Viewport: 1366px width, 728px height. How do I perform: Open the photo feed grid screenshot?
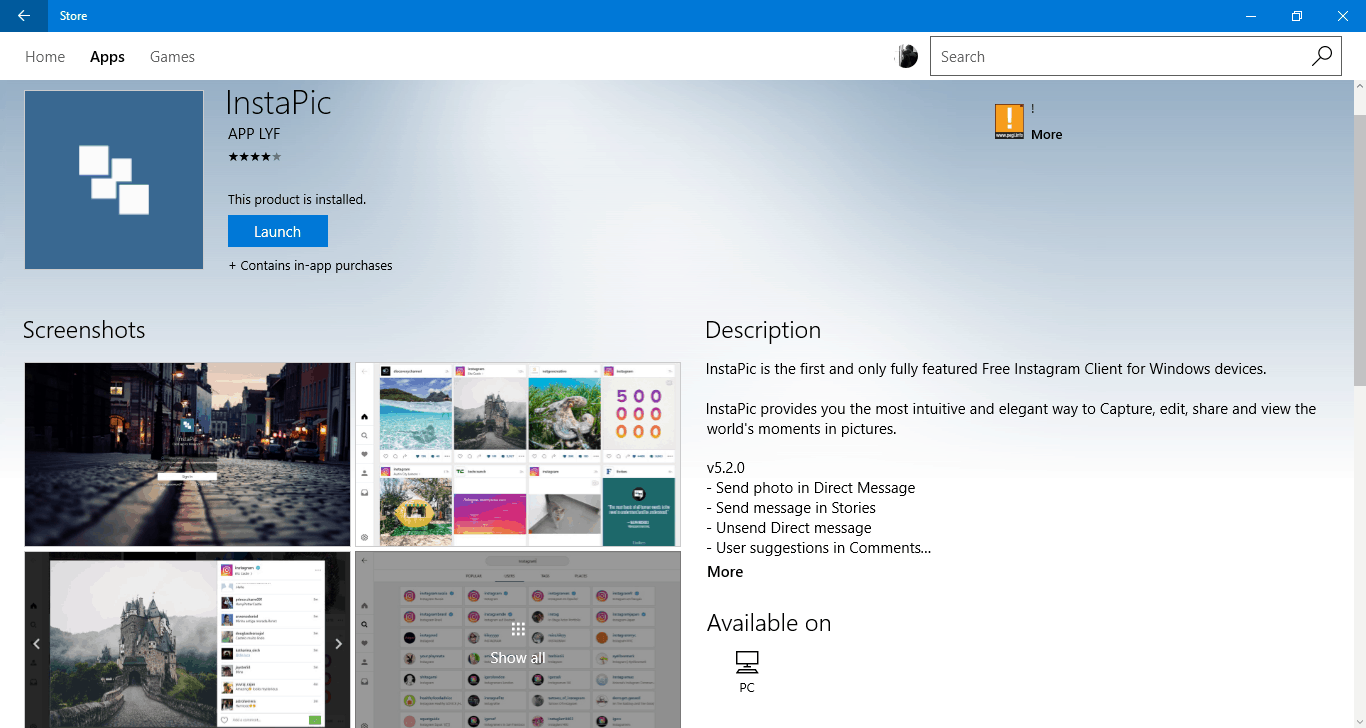click(517, 454)
